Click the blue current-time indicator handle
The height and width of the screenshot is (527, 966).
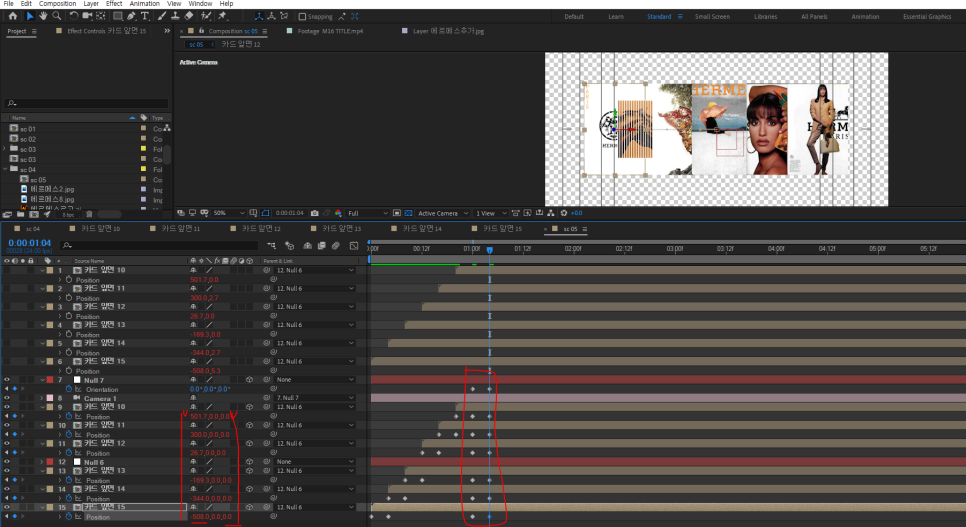490,250
